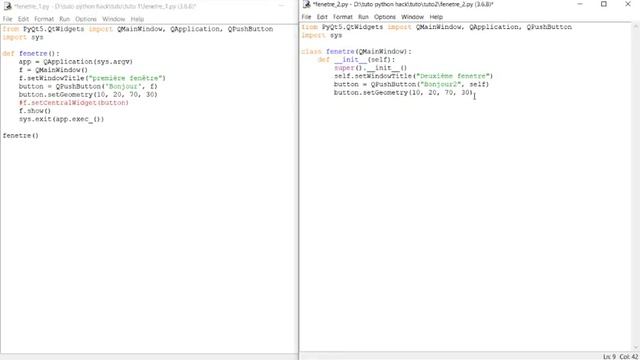Viewport: 640px width, 360px height.
Task: Click the 'Bonjour' string in fenetre_1.py
Action: click(123, 87)
